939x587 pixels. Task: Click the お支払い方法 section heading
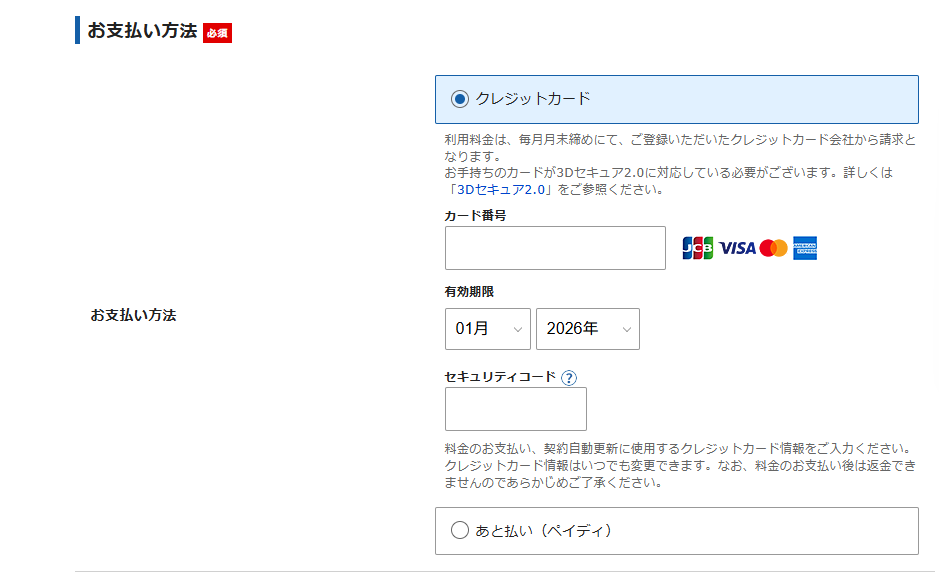pos(142,31)
